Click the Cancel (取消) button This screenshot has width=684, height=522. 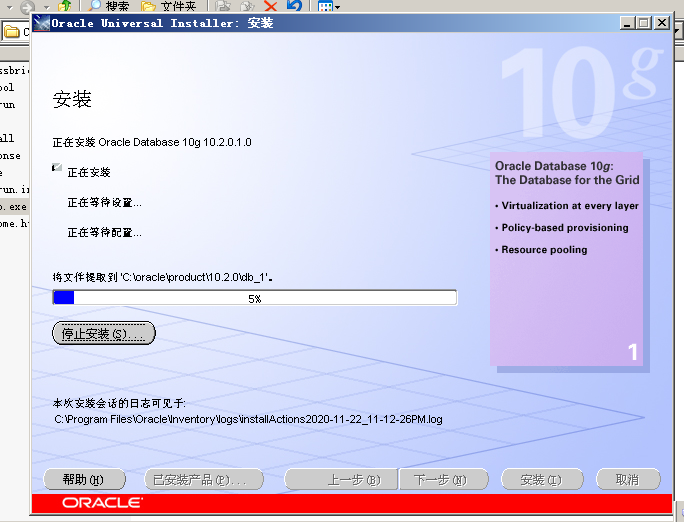point(628,479)
